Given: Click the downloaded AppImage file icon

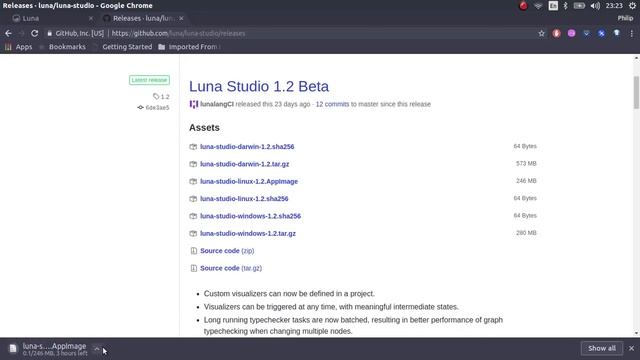Looking at the screenshot, I should coord(13,349).
